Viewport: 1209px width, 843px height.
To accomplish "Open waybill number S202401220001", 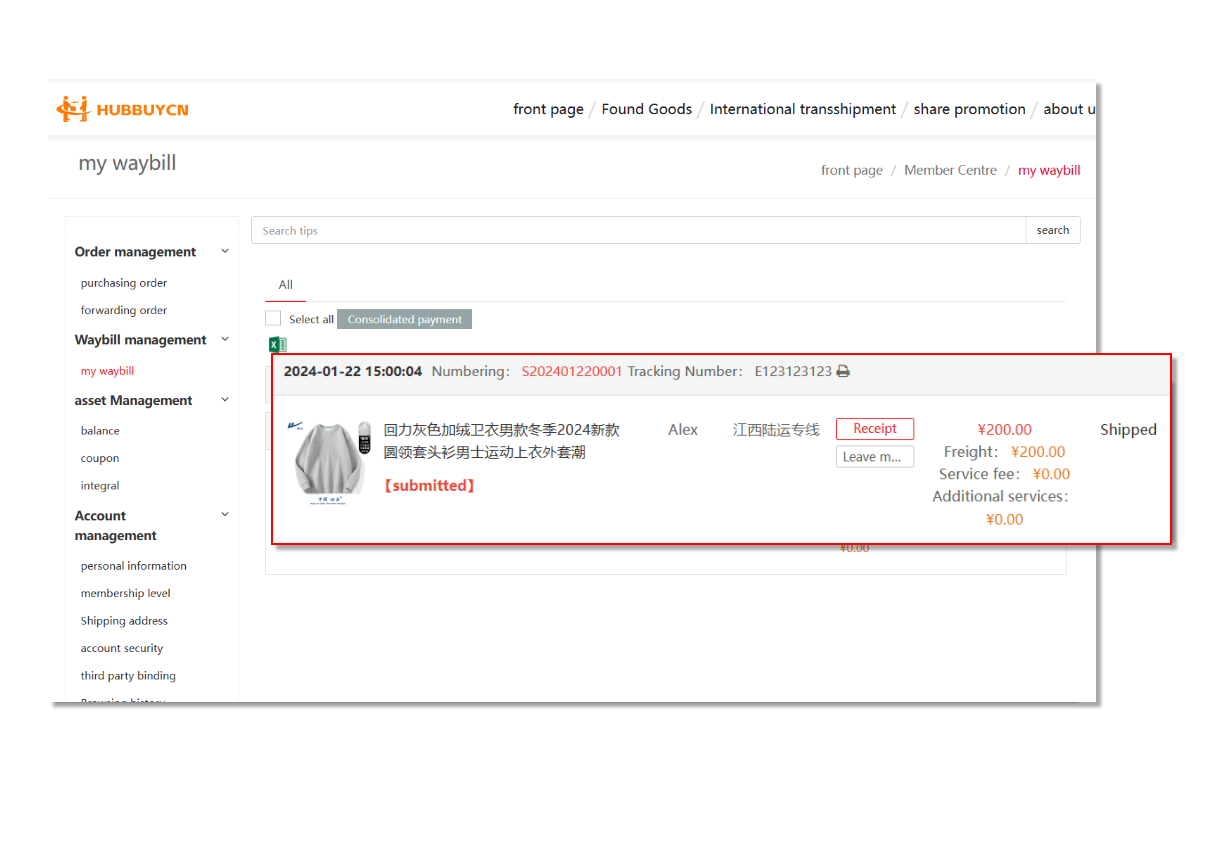I will 571,372.
